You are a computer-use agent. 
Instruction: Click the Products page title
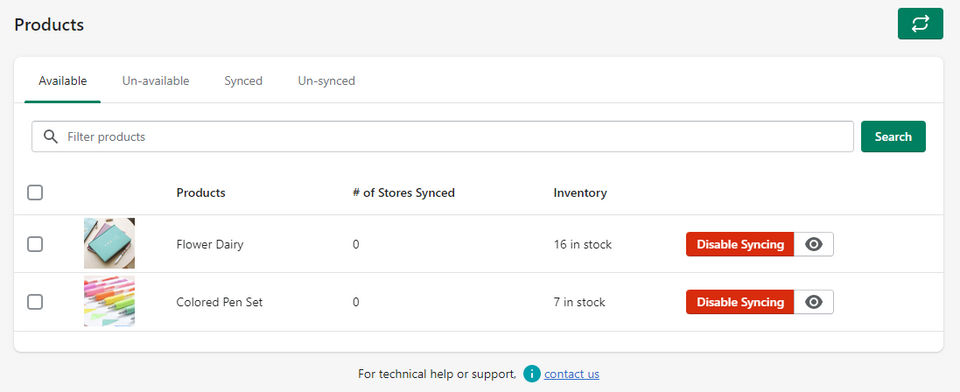[49, 25]
